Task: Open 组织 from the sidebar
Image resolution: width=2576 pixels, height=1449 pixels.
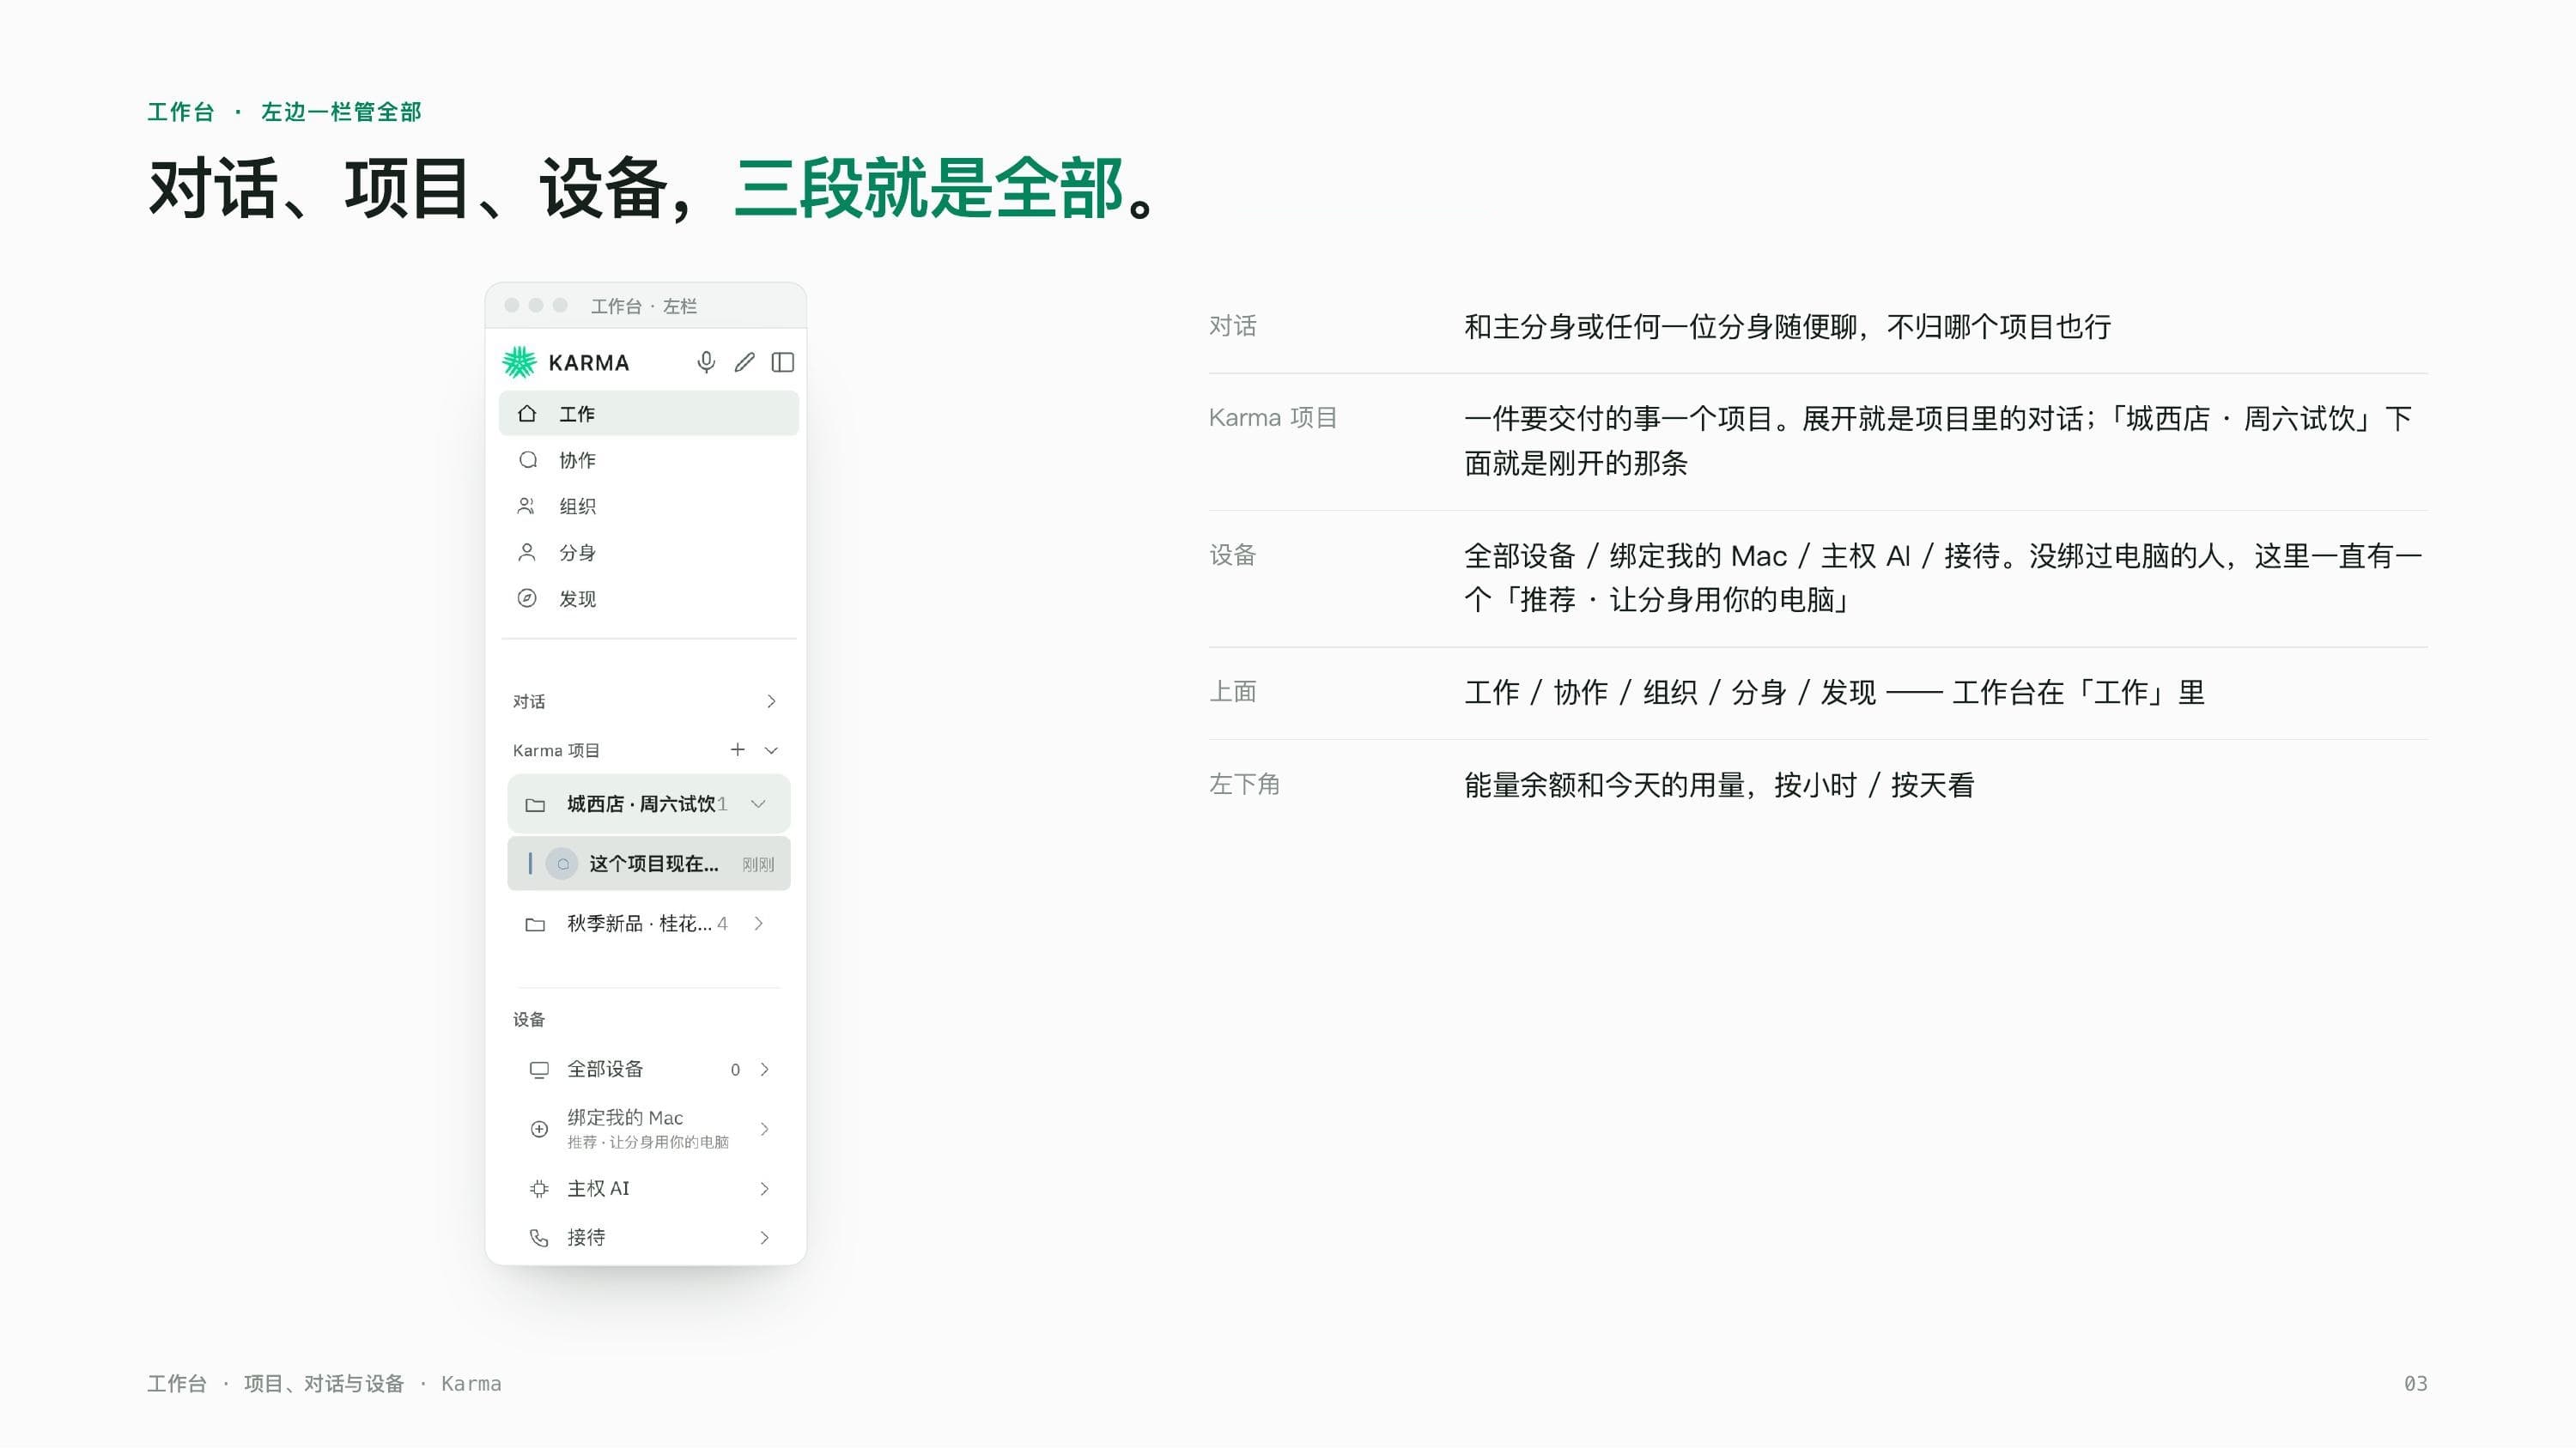Action: (x=648, y=506)
